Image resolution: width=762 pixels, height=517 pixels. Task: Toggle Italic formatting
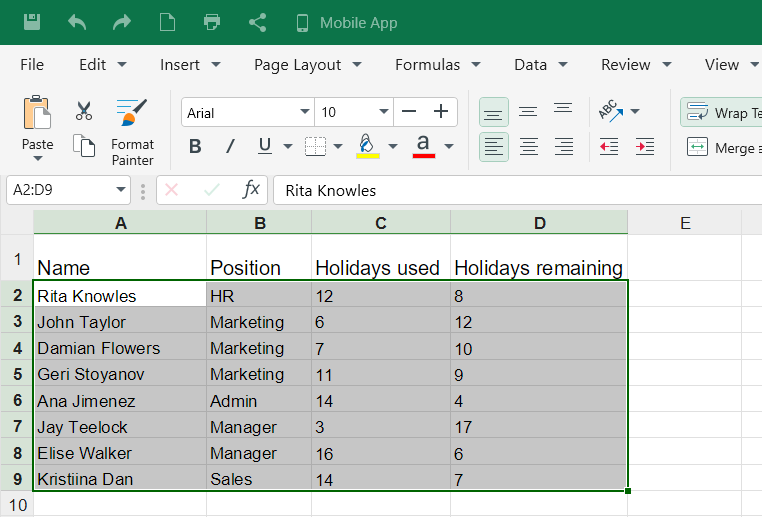230,147
